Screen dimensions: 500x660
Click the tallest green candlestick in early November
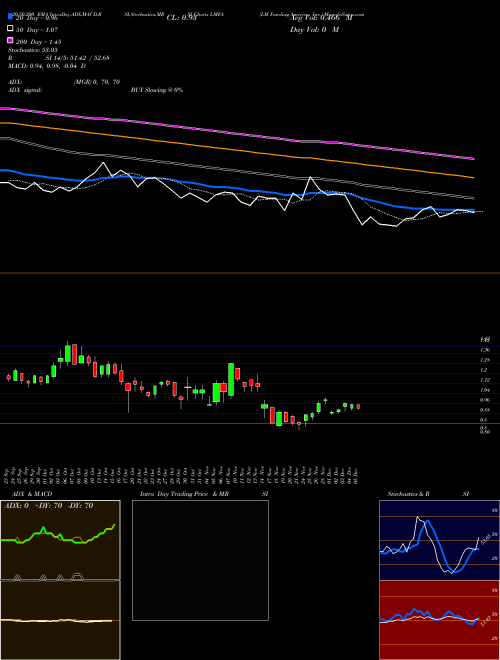click(x=231, y=380)
